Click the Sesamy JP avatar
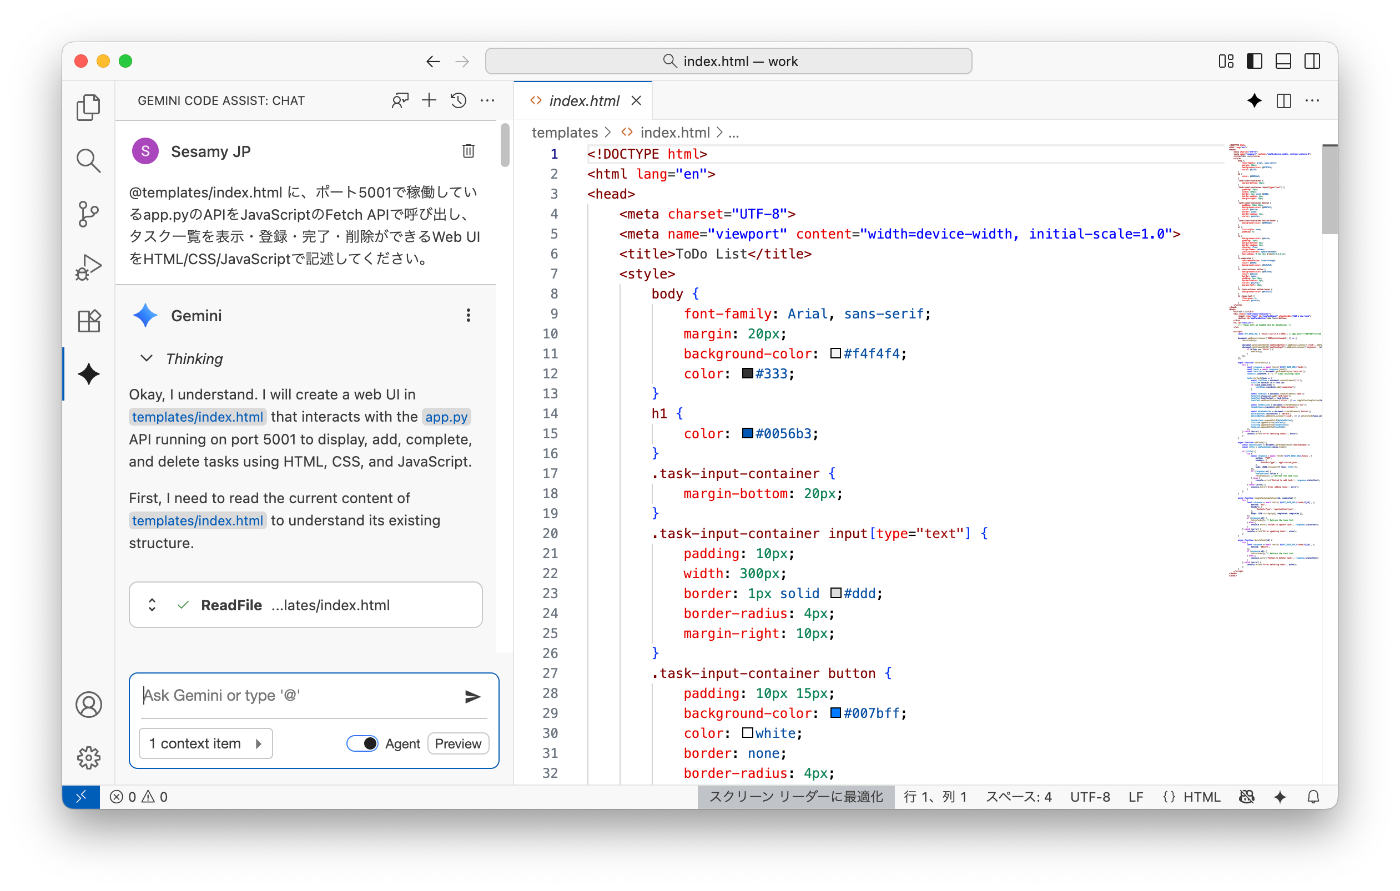1400x891 pixels. [x=146, y=151]
